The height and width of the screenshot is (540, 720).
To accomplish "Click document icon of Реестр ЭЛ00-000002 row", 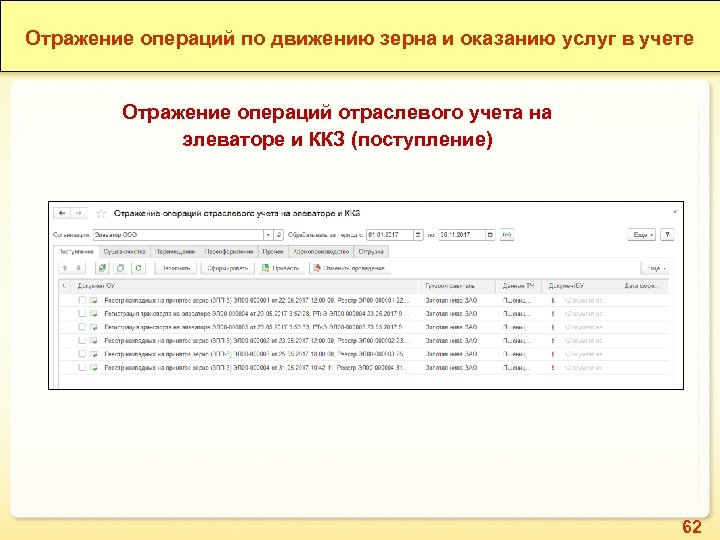I will tap(94, 341).
